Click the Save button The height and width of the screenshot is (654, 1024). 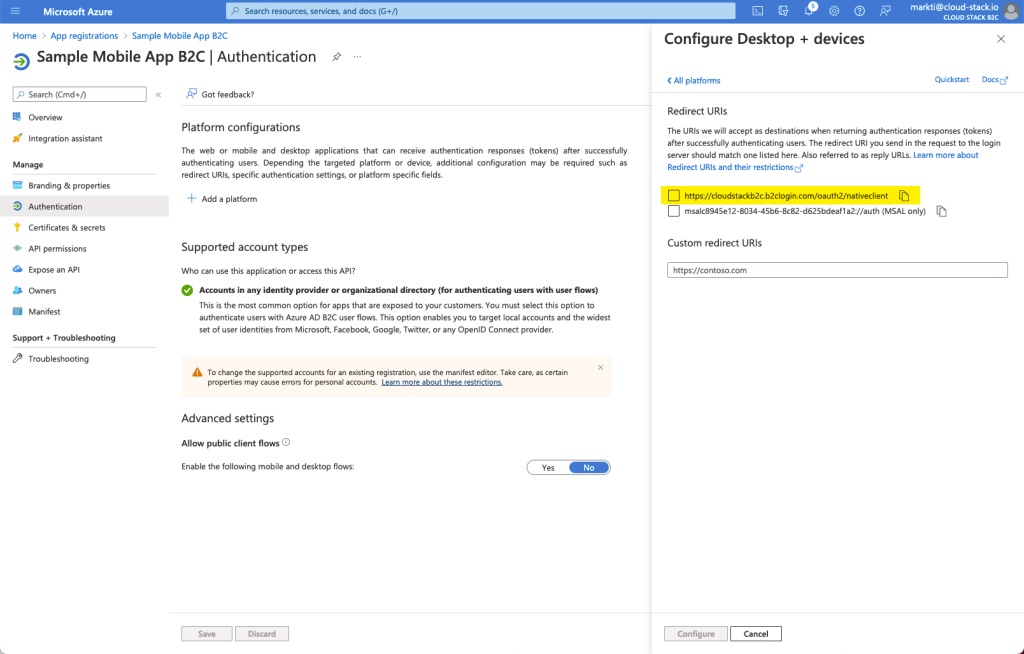[206, 634]
